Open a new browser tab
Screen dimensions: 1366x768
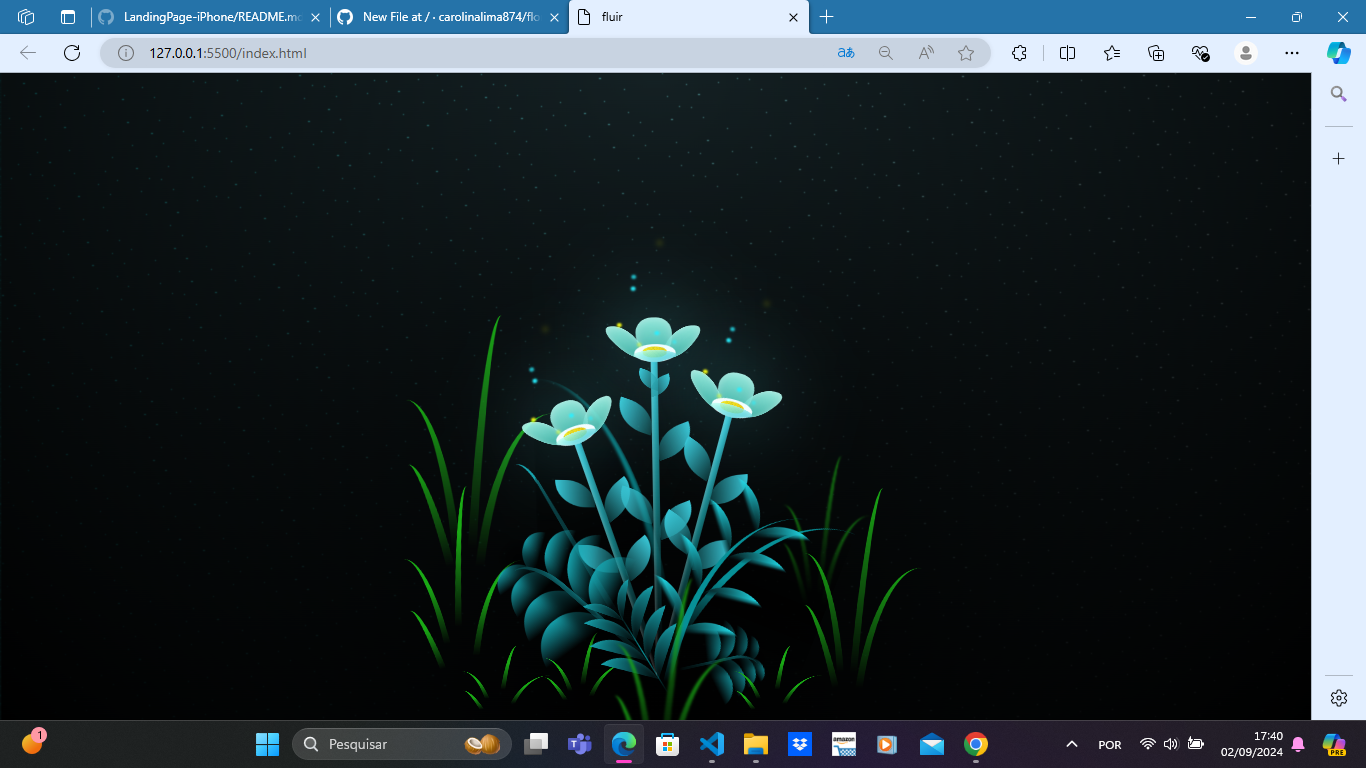pyautogui.click(x=826, y=17)
